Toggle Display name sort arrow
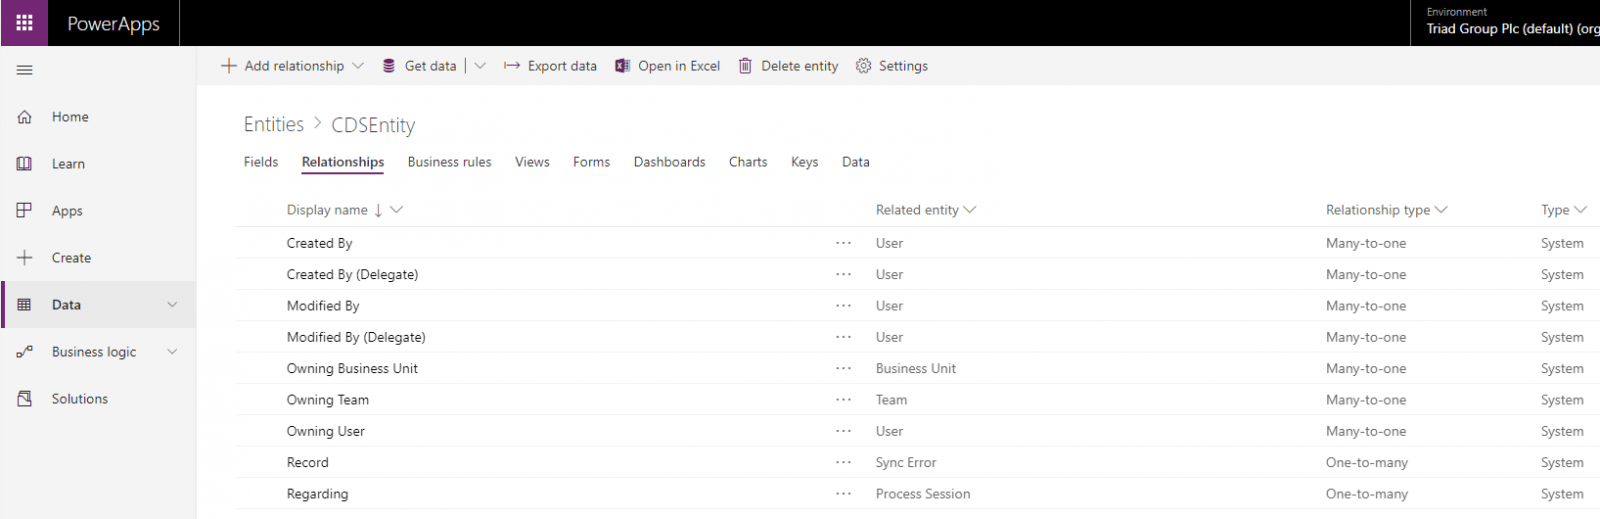This screenshot has width=1600, height=519. [378, 210]
